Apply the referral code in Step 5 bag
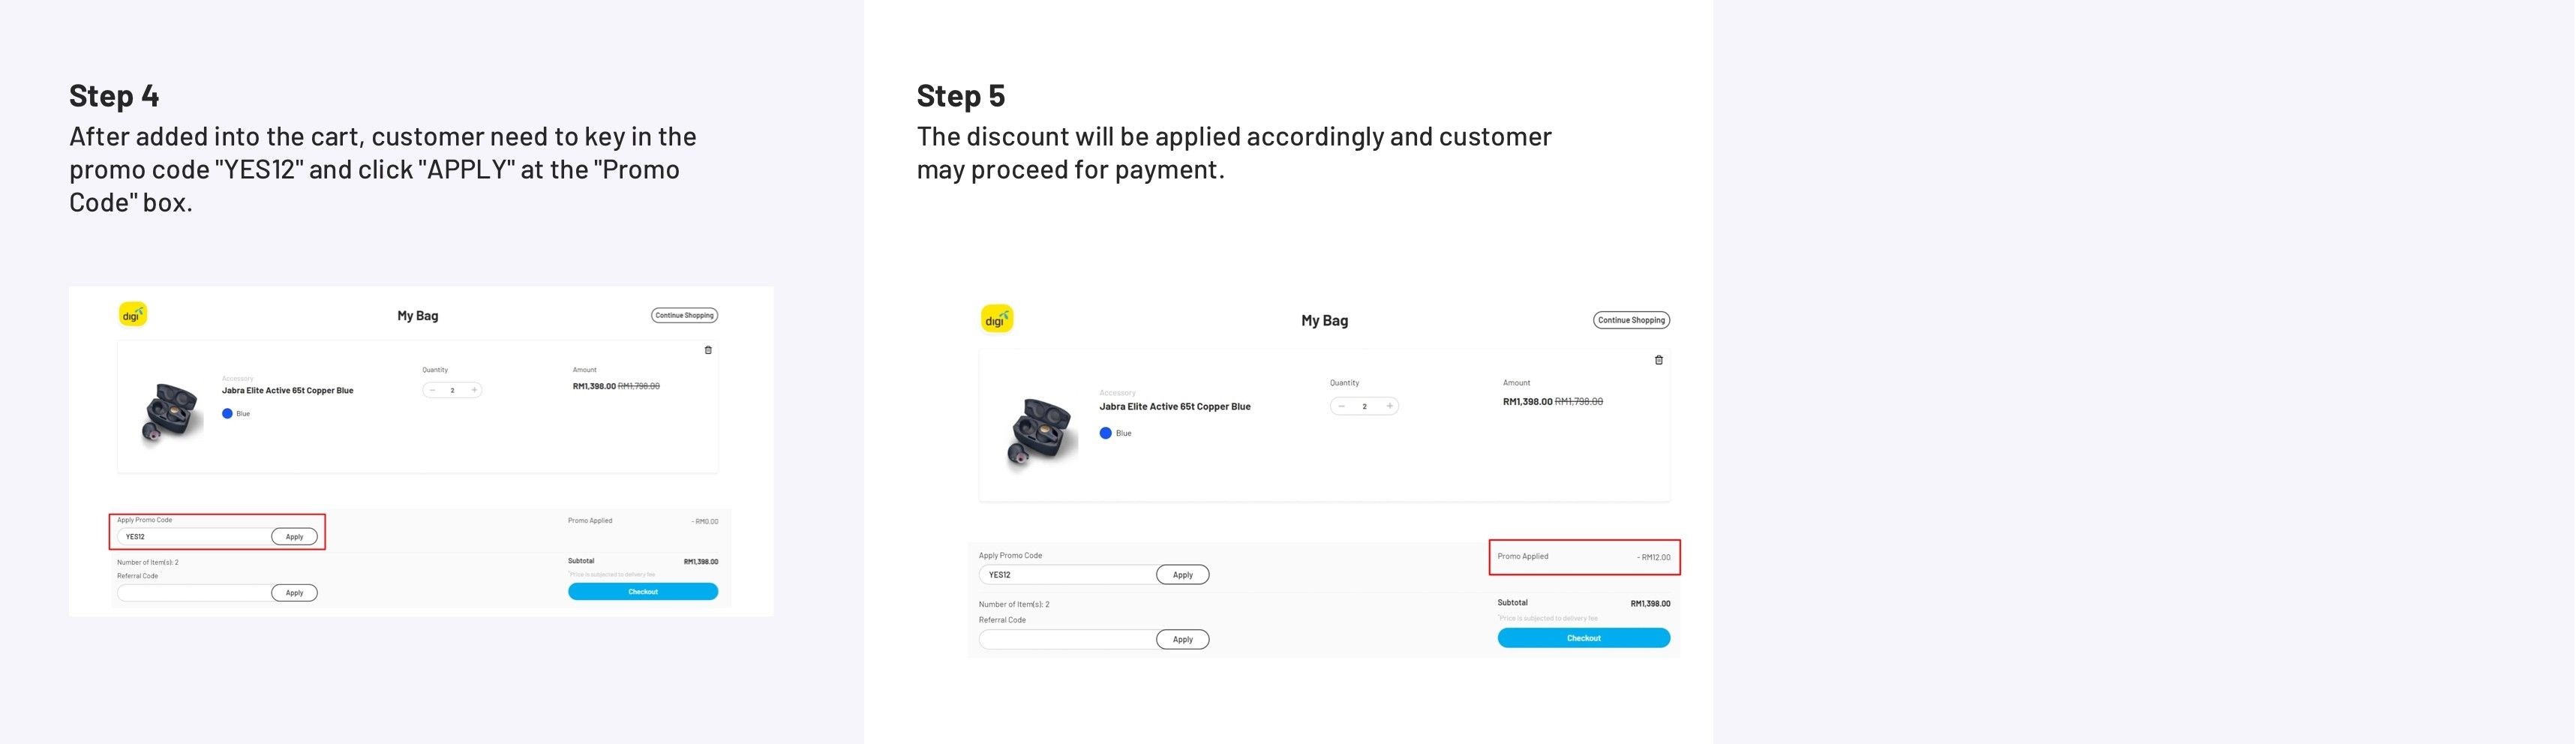The image size is (2576, 744). tap(1182, 640)
